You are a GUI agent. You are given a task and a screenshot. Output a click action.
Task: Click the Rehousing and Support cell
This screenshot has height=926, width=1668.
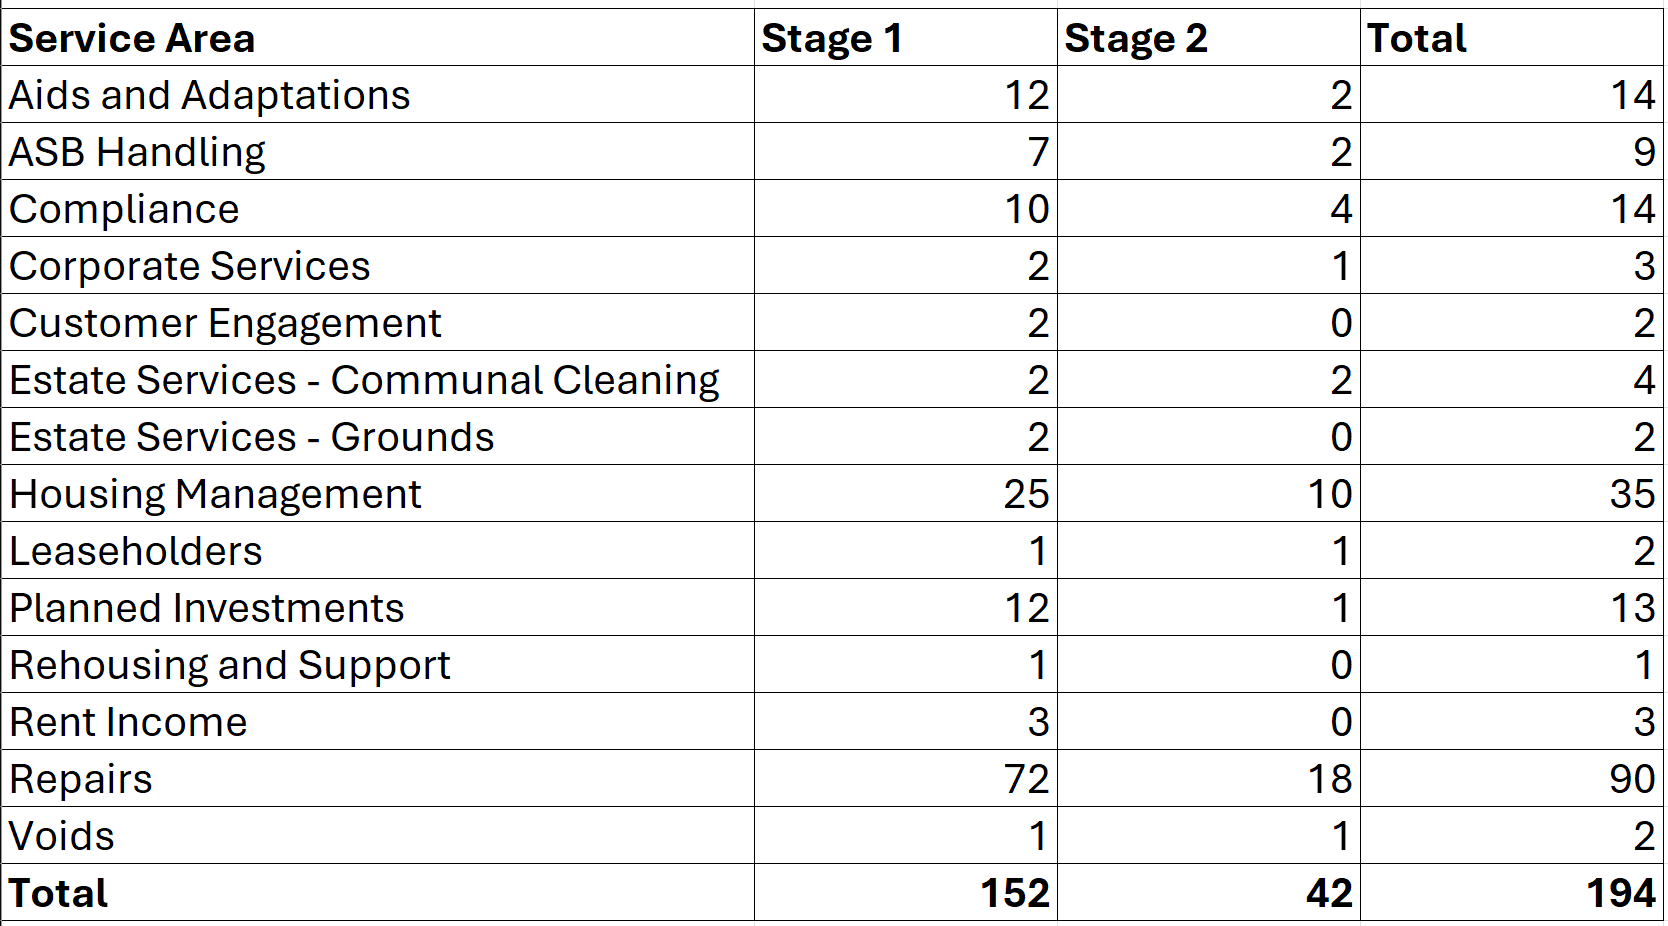230,666
